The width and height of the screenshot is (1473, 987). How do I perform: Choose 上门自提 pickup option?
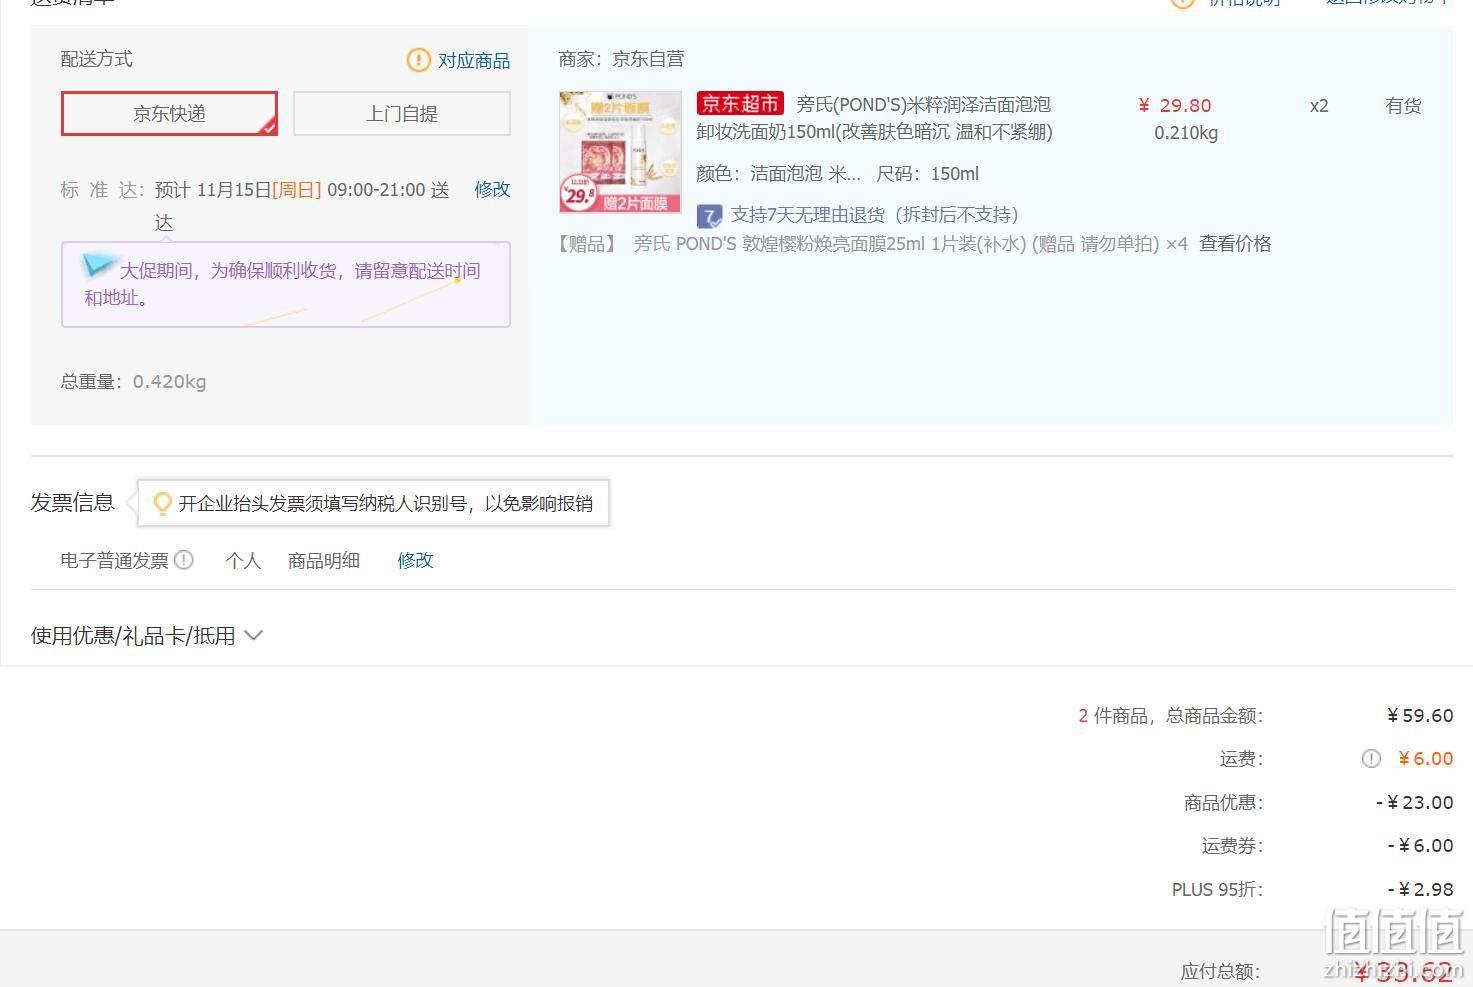pyautogui.click(x=401, y=113)
